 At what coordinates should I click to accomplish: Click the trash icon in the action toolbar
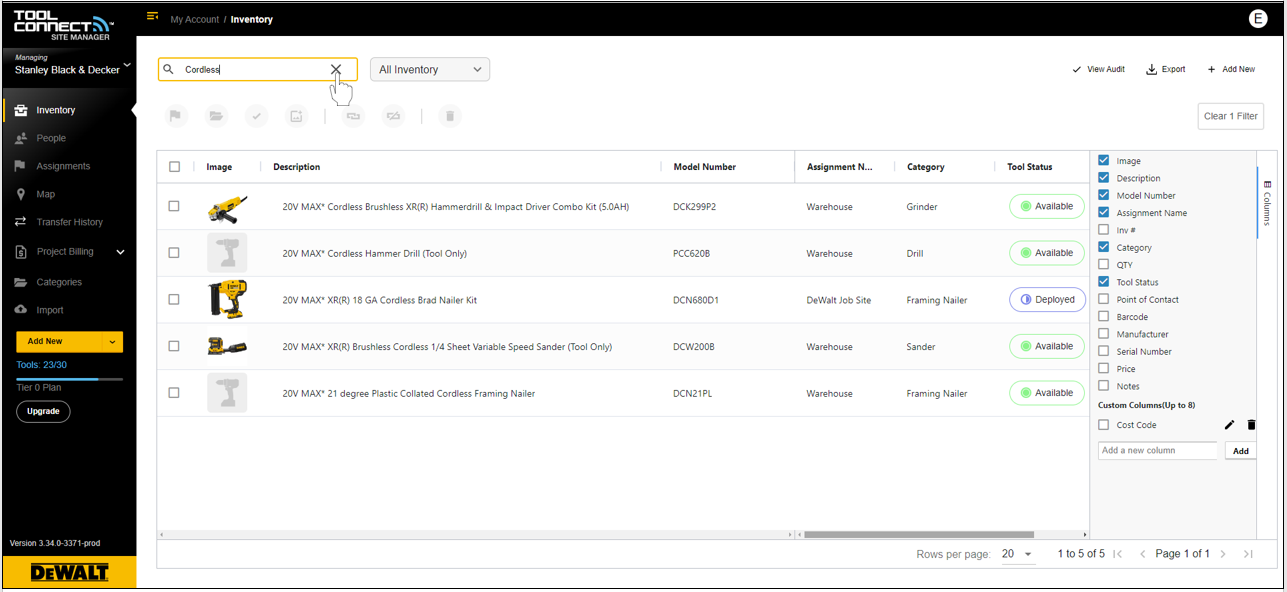tap(450, 116)
